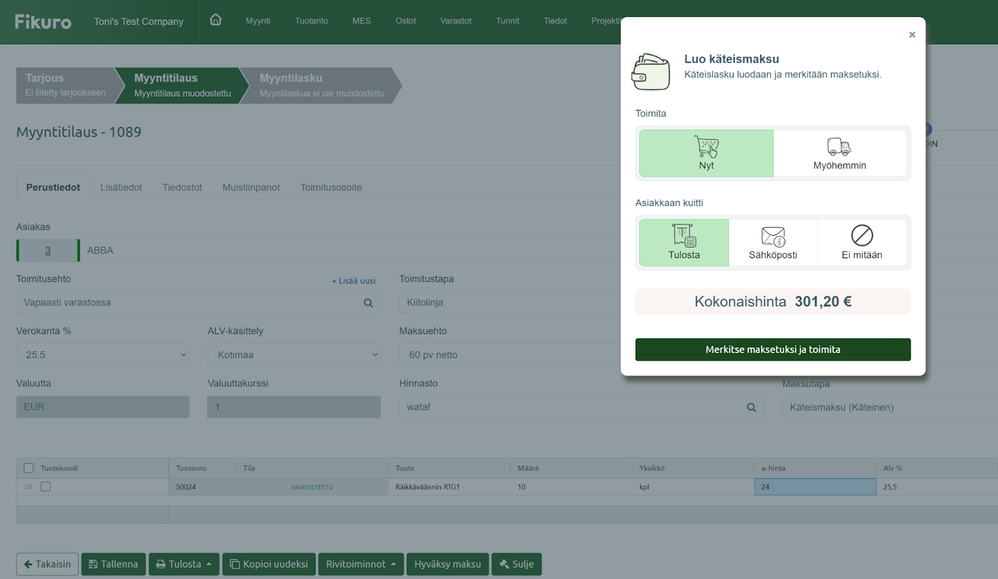Click the a-hinta cell with value 24
998x579 pixels.
click(x=815, y=487)
